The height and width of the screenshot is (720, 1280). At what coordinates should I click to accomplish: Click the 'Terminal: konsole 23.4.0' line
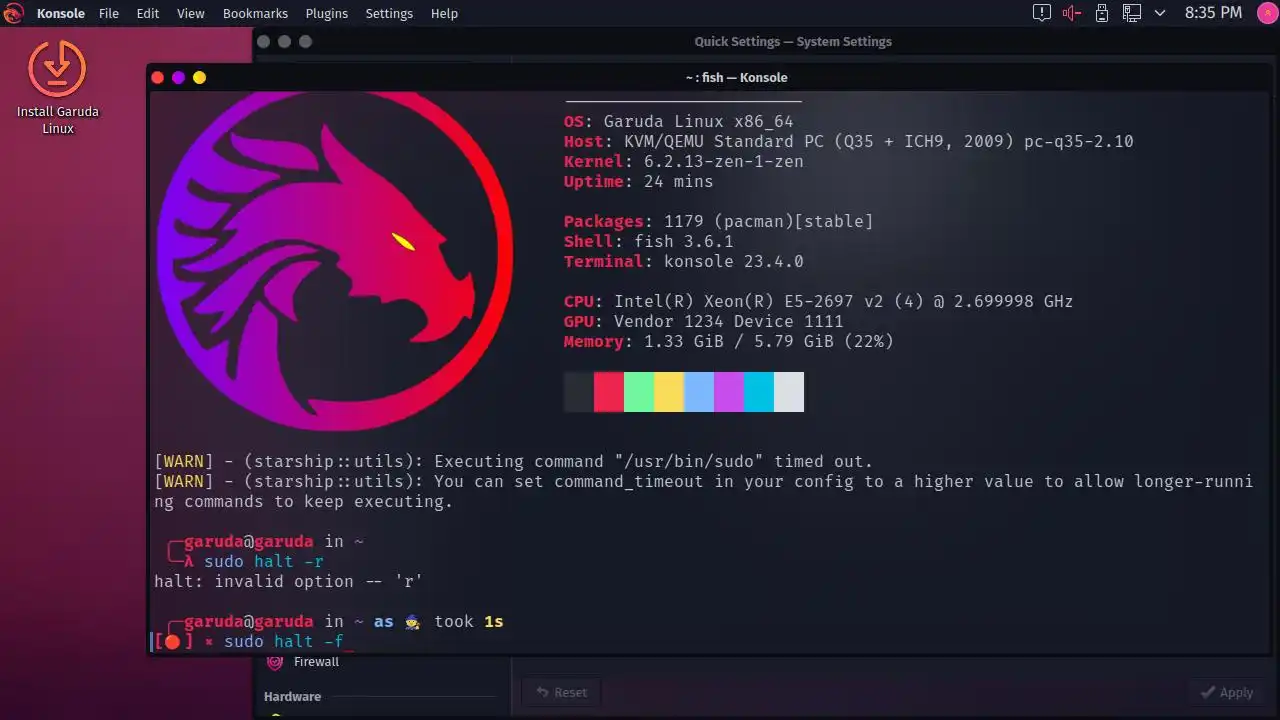coord(684,261)
